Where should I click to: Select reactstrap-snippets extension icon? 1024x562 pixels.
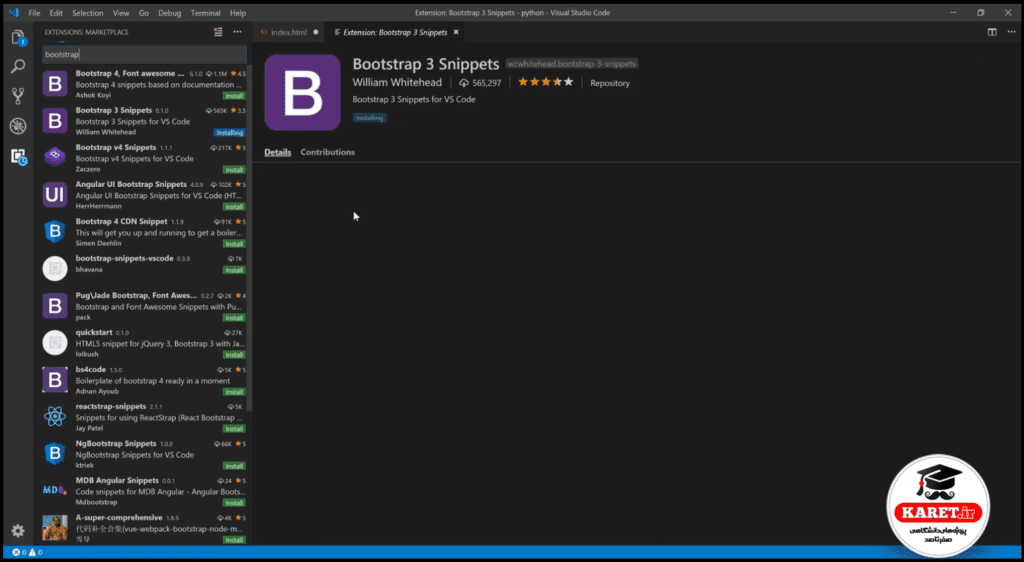click(55, 416)
